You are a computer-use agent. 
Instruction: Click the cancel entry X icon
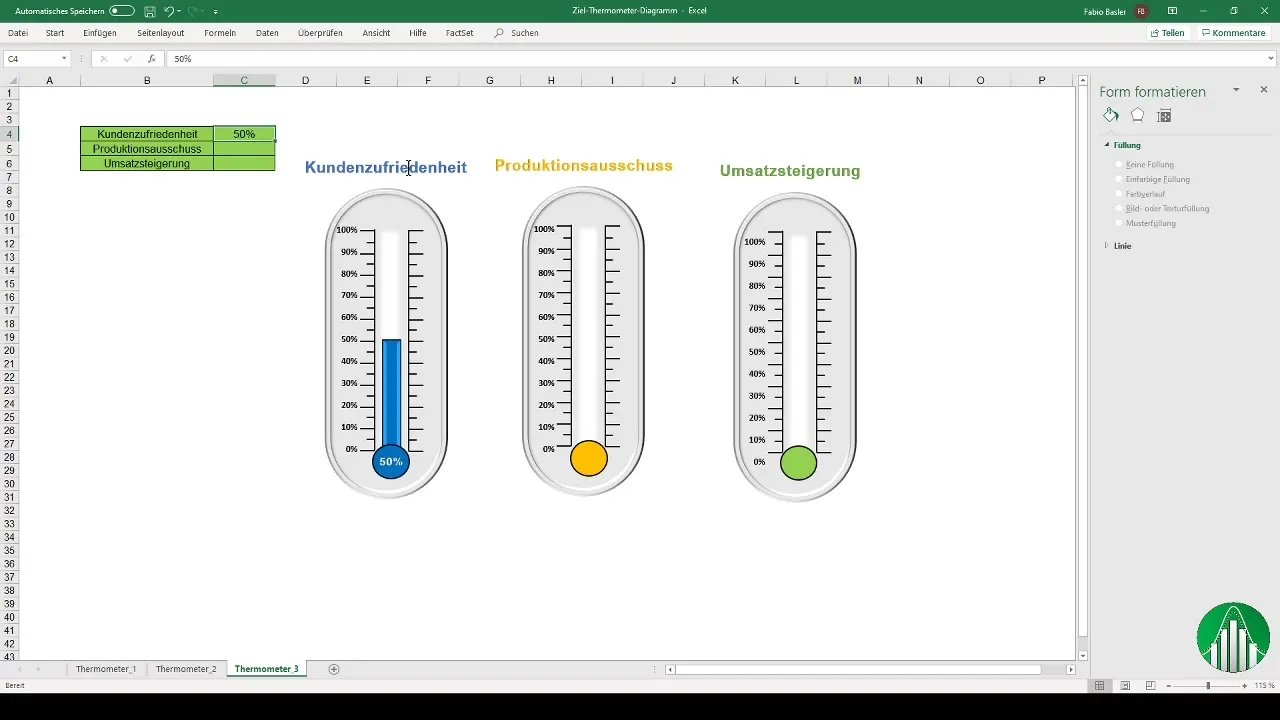103,59
